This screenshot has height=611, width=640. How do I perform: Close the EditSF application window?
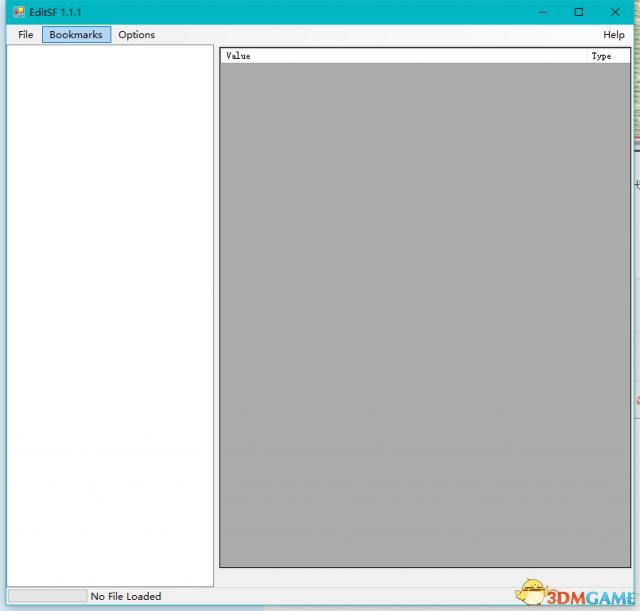point(613,12)
